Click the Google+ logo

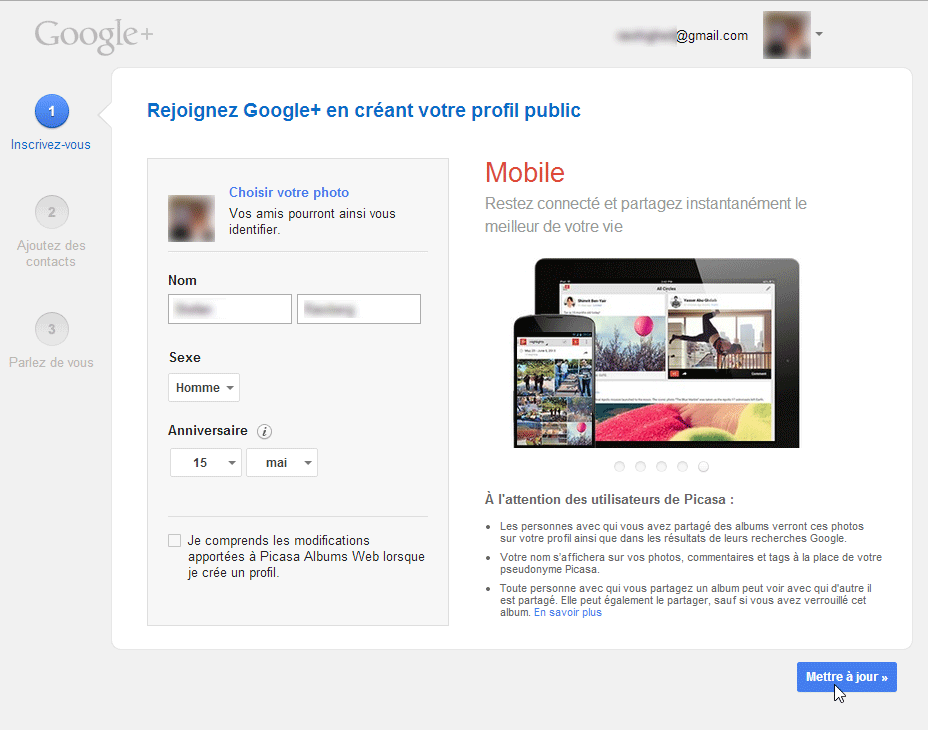click(x=94, y=35)
